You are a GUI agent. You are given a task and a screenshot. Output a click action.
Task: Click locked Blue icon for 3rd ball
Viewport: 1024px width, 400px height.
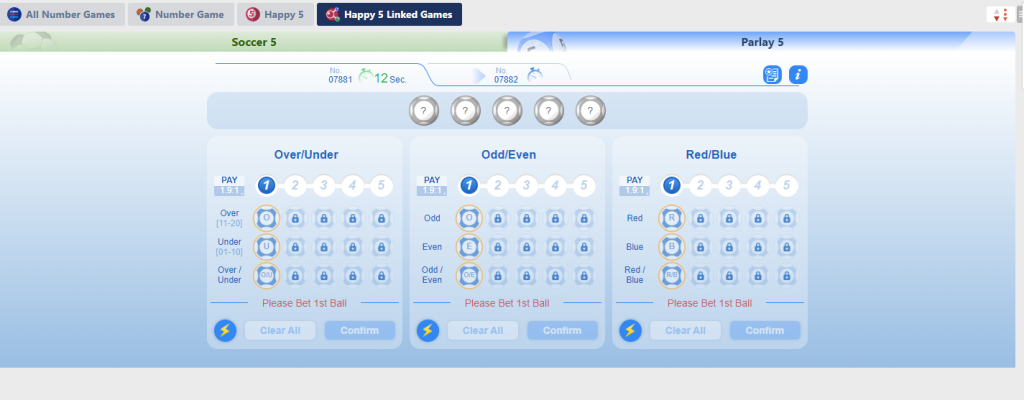pyautogui.click(x=729, y=246)
